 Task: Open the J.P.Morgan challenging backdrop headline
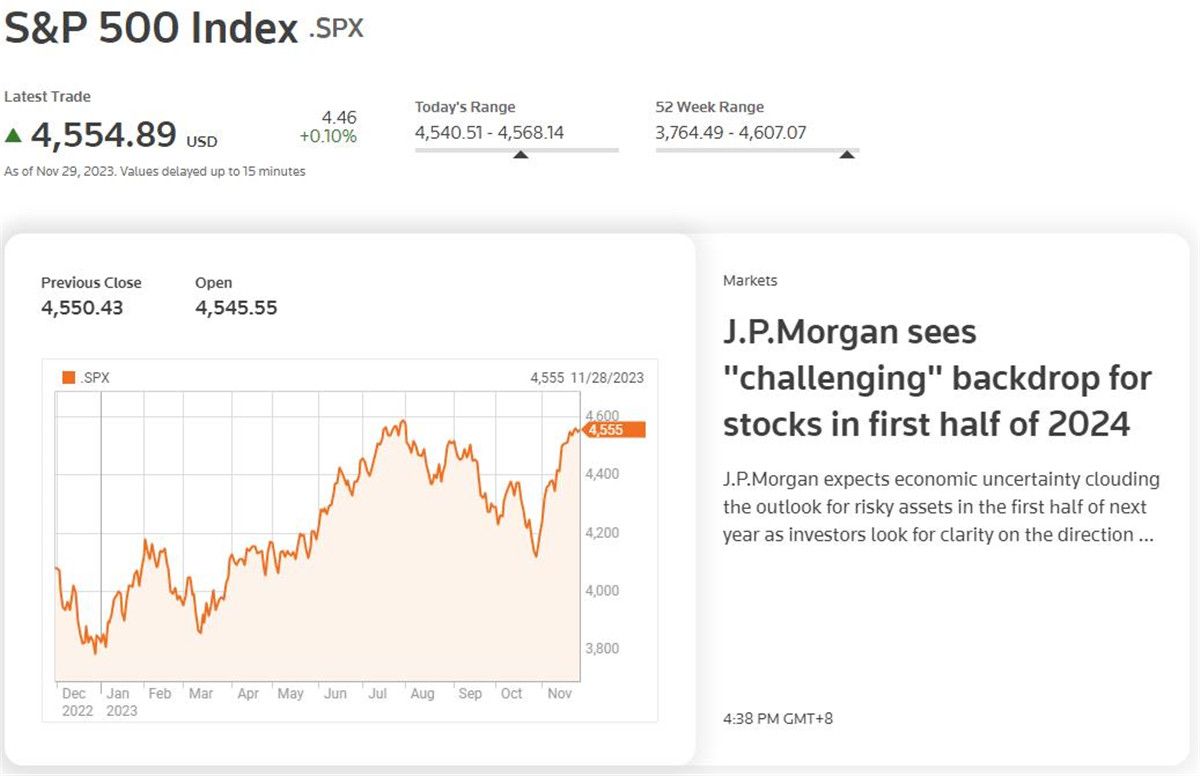coord(937,378)
